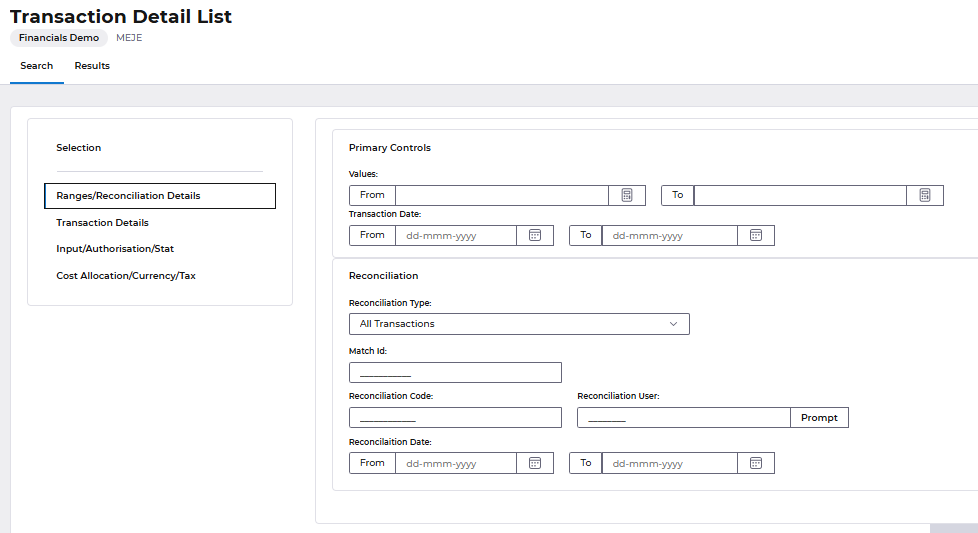Select the Search tab
978x533 pixels.
click(x=36, y=66)
